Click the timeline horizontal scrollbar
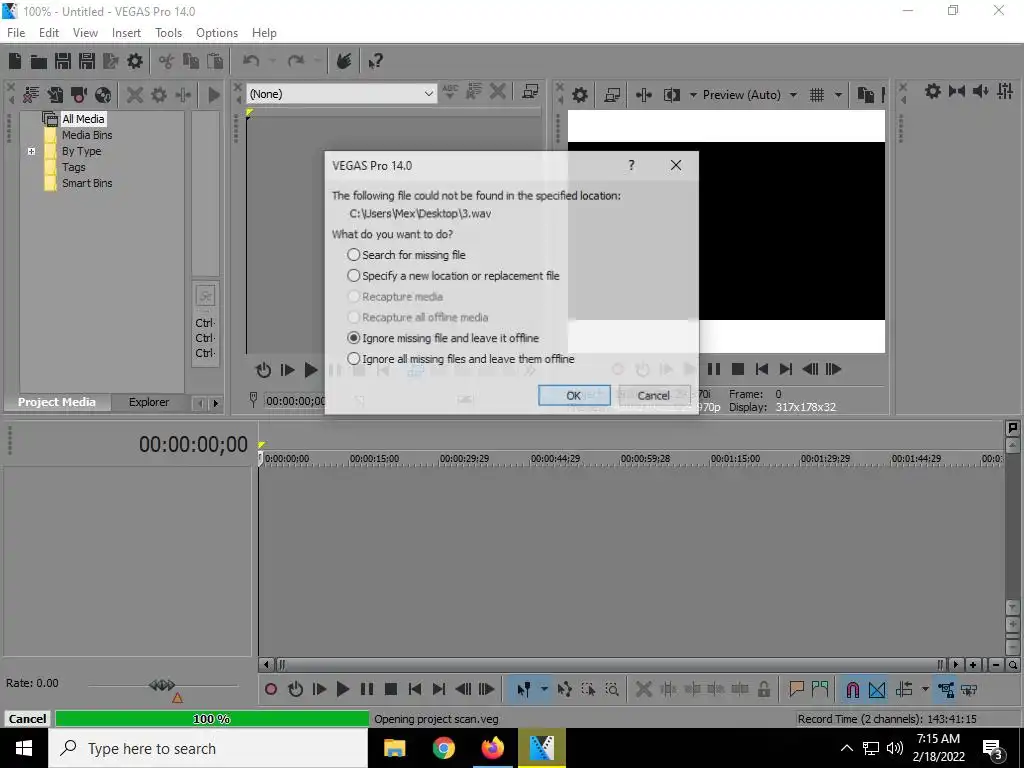Image resolution: width=1024 pixels, height=768 pixels. 610,665
